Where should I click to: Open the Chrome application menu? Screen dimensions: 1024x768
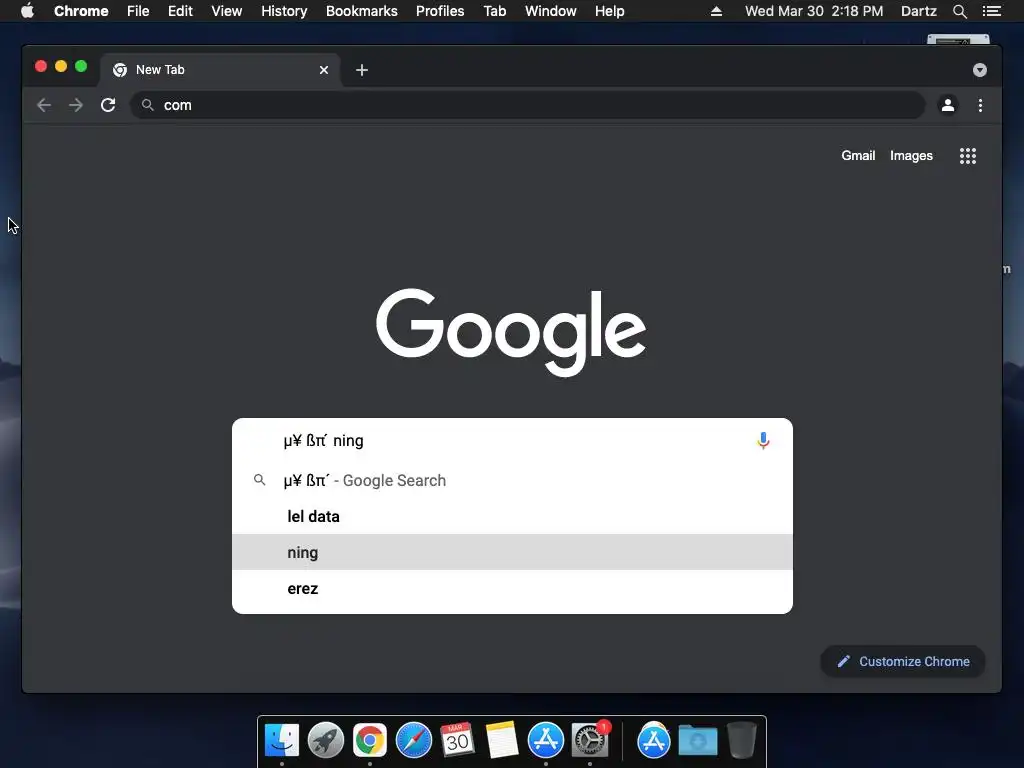[81, 11]
